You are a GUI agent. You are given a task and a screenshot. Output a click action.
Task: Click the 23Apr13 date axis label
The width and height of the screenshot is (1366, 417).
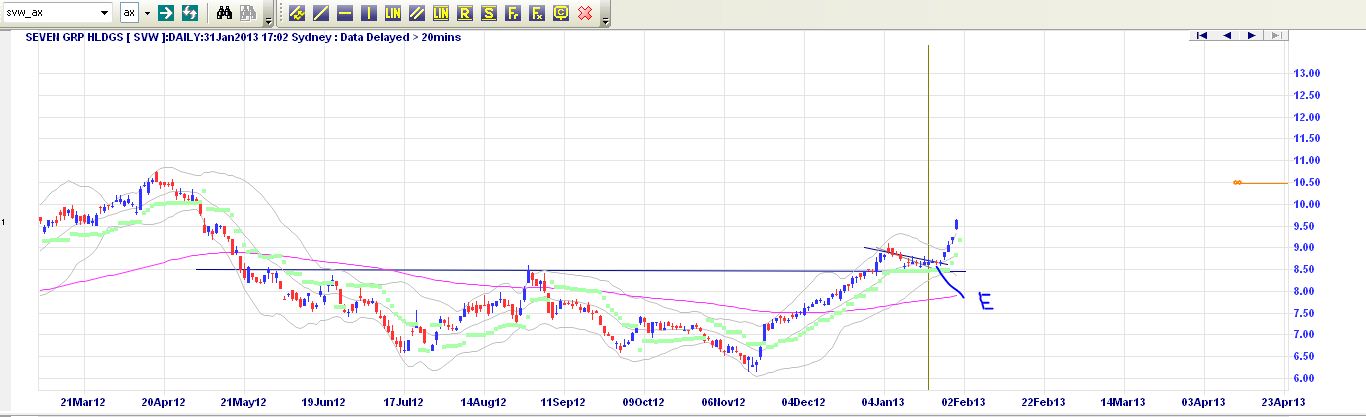coord(1285,402)
